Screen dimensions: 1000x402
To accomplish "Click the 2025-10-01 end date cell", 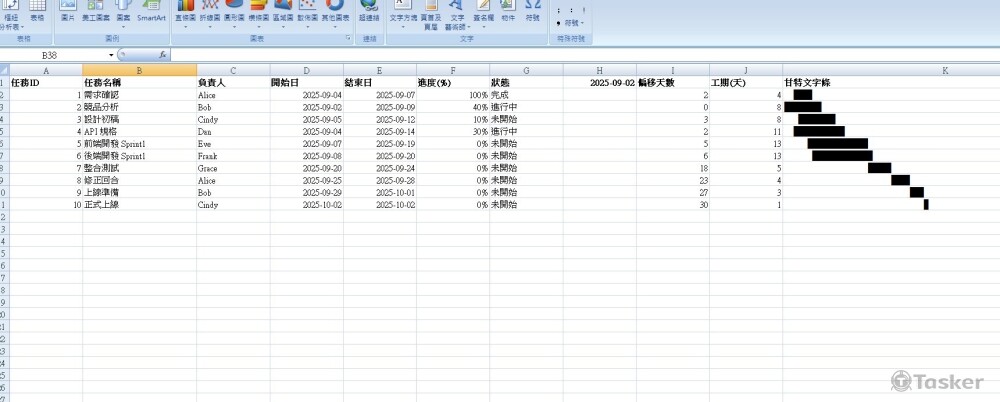I will pos(380,193).
